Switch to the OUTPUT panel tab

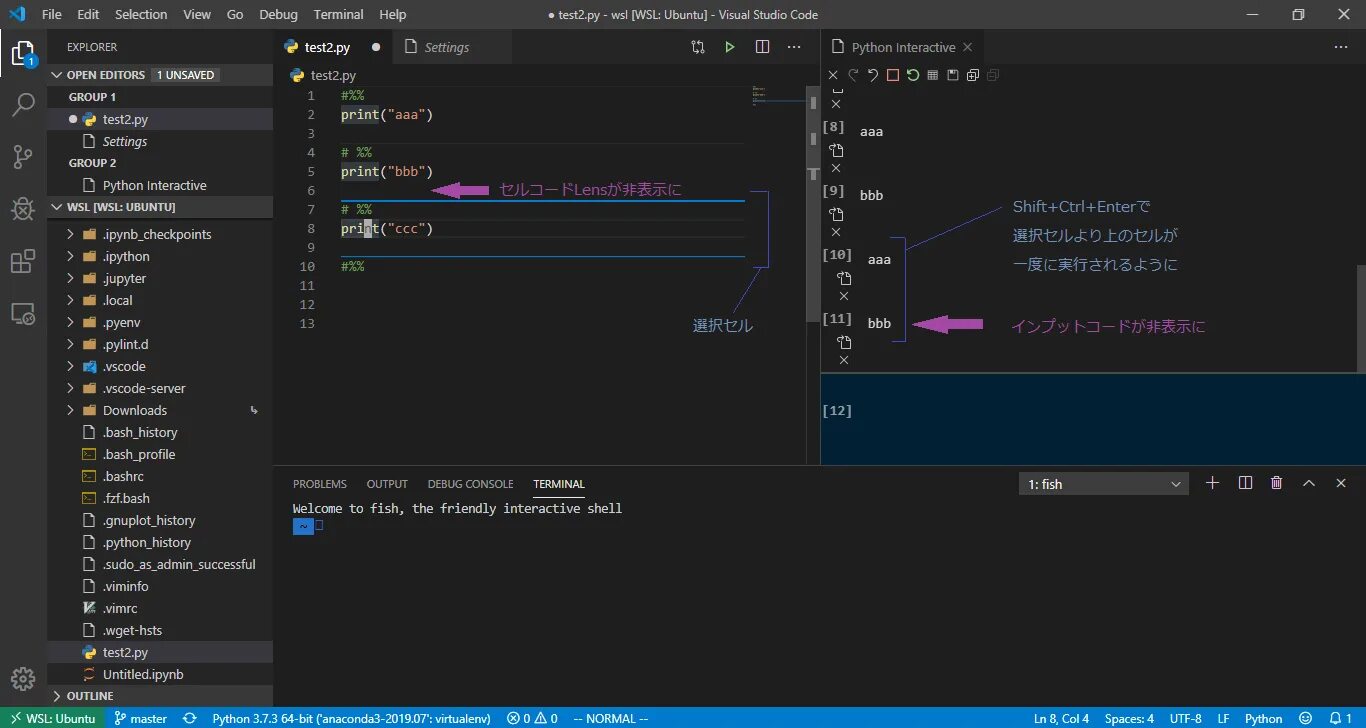pyautogui.click(x=387, y=484)
